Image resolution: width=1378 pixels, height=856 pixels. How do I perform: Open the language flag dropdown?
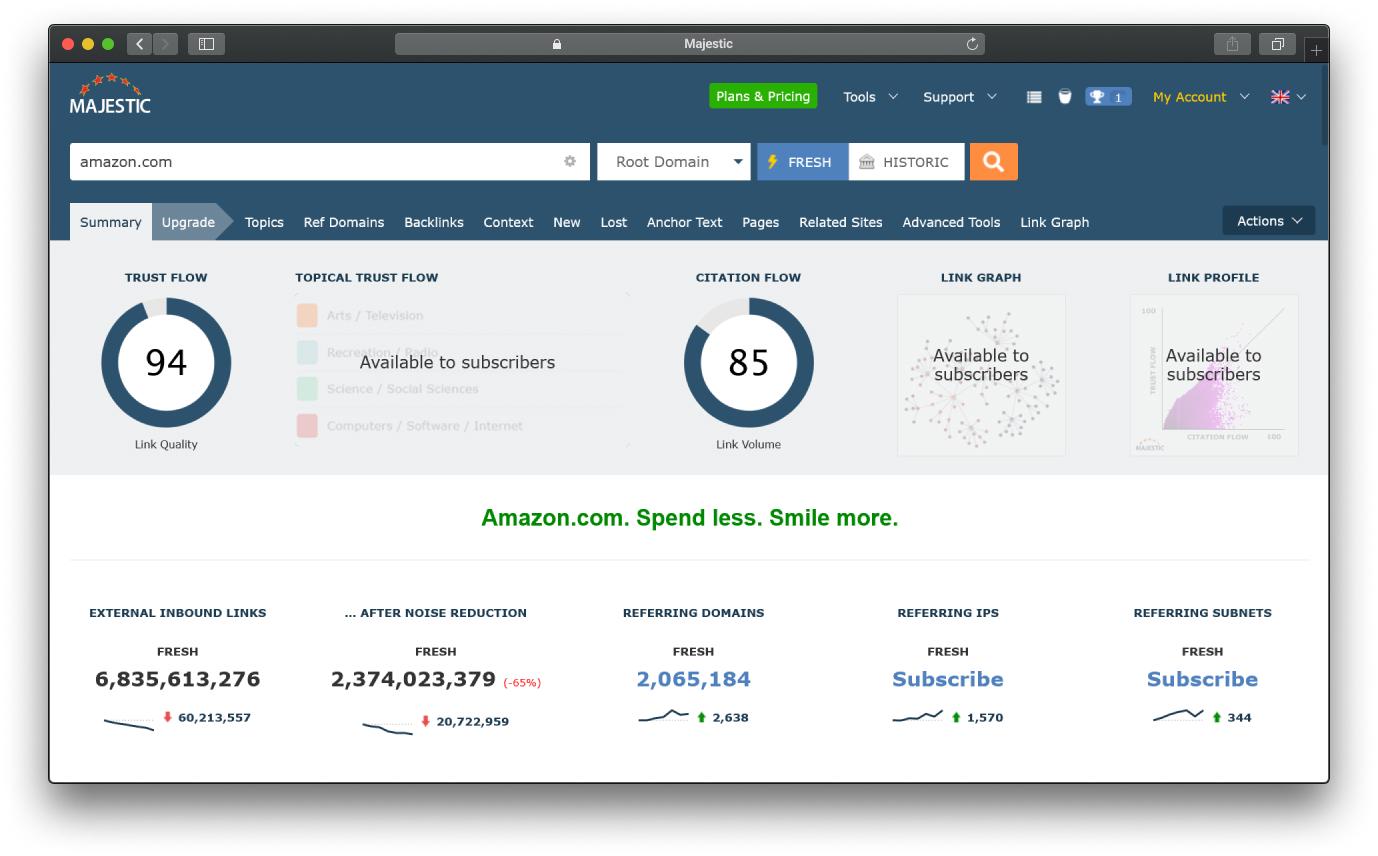coord(1288,97)
